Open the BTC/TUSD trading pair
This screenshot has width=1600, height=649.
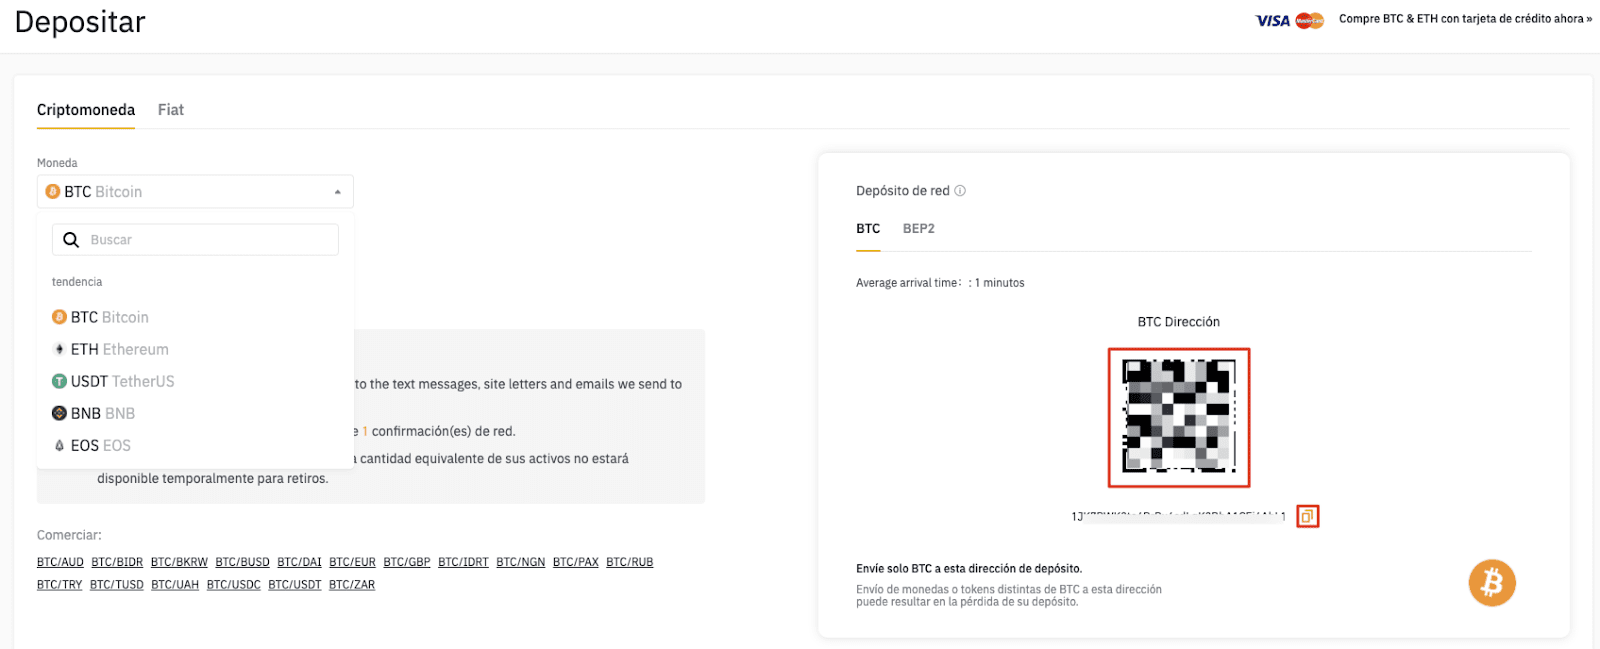coord(117,585)
